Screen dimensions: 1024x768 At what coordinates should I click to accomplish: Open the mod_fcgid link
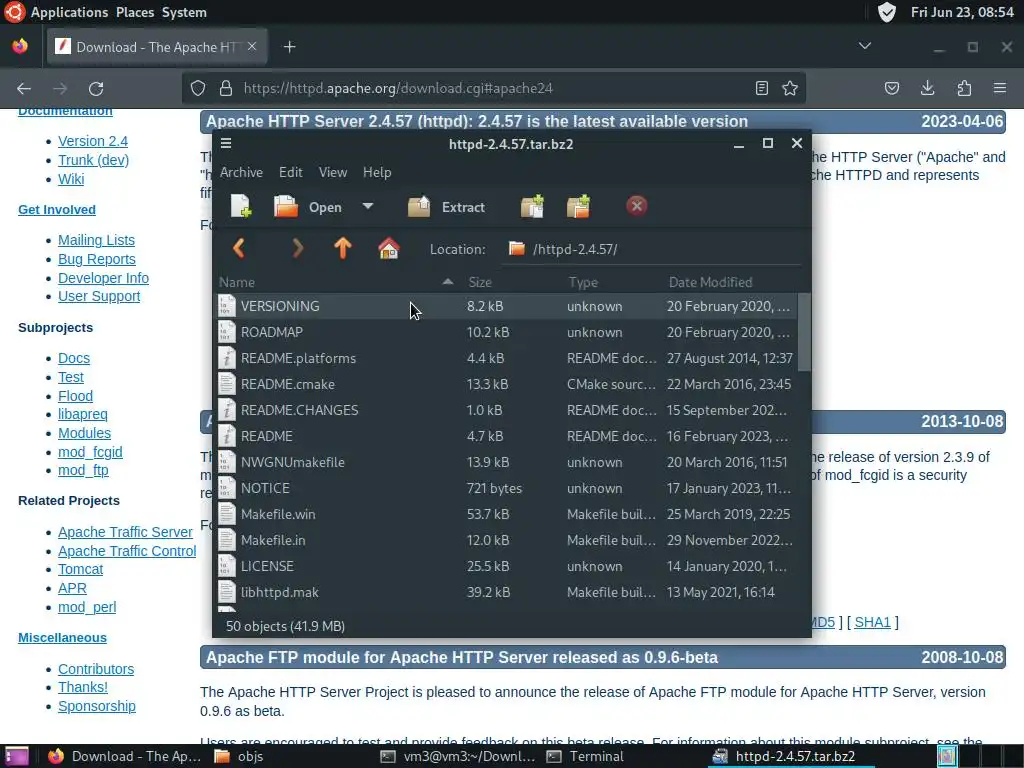(90, 452)
